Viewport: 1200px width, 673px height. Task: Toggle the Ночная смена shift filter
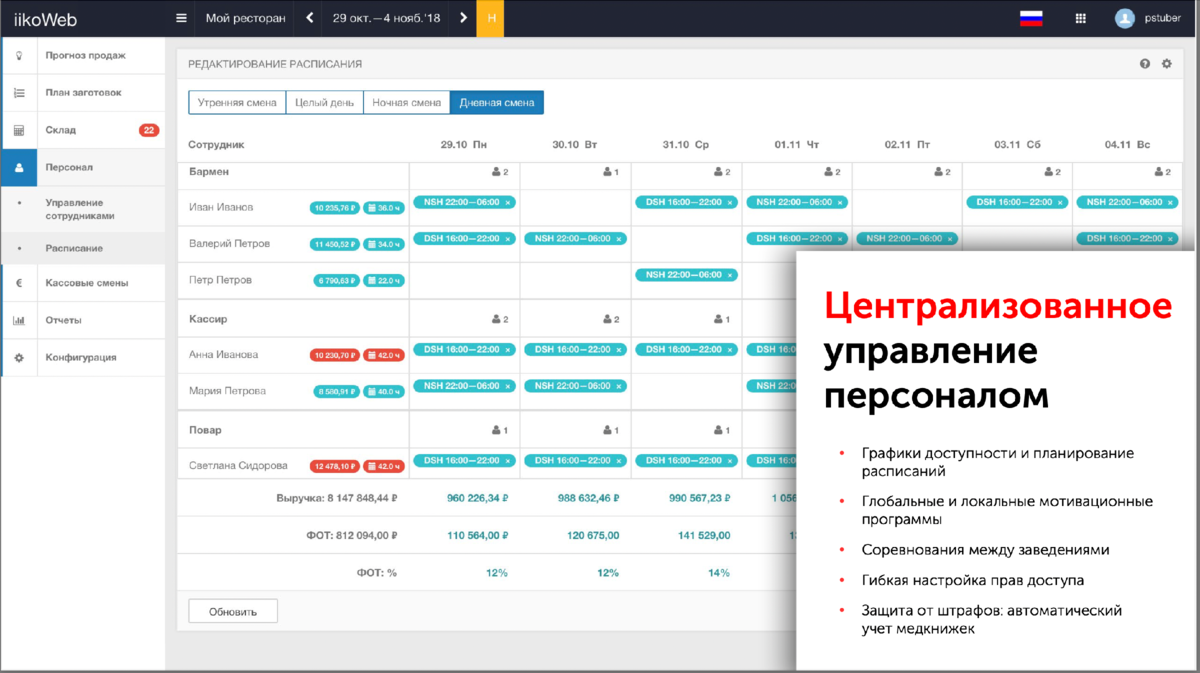tap(406, 102)
